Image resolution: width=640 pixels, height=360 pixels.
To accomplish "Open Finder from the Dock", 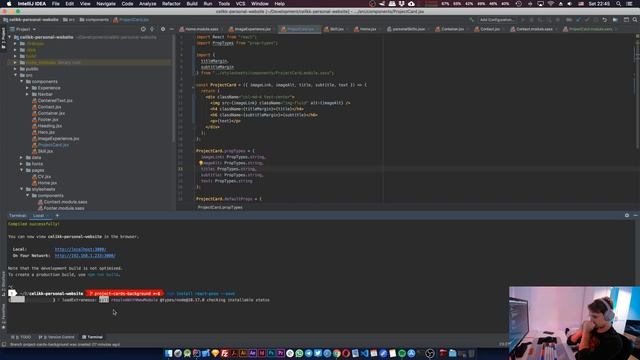I will [169, 353].
